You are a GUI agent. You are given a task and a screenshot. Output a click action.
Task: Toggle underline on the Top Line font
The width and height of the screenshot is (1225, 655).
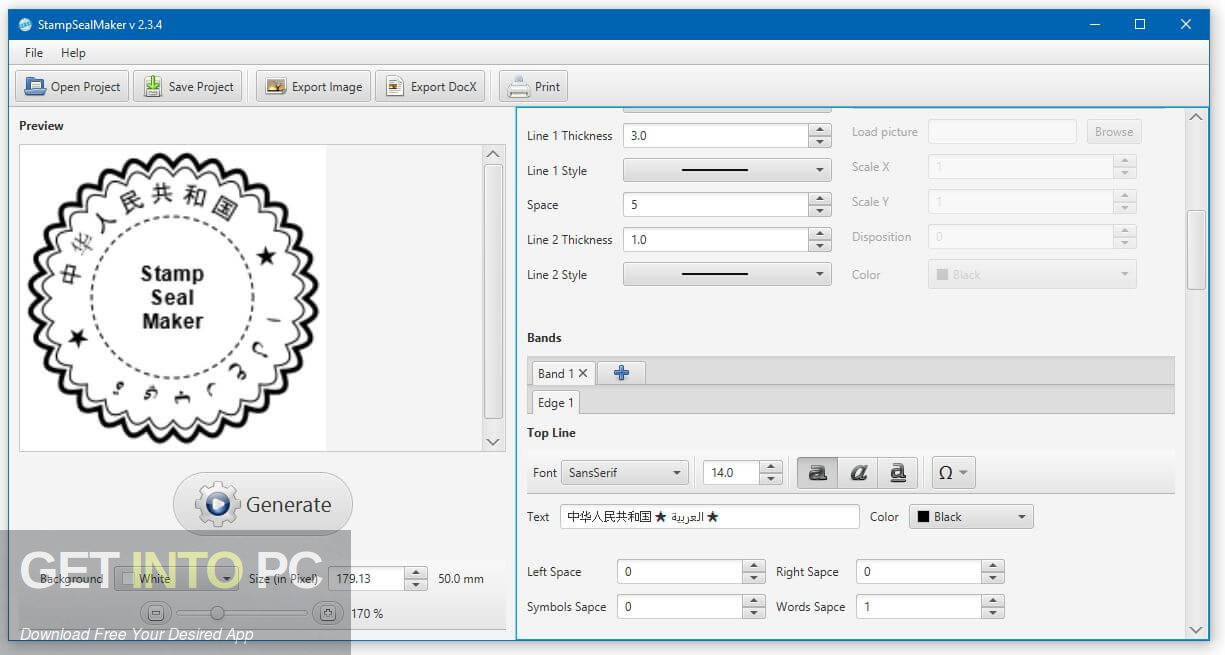[898, 472]
